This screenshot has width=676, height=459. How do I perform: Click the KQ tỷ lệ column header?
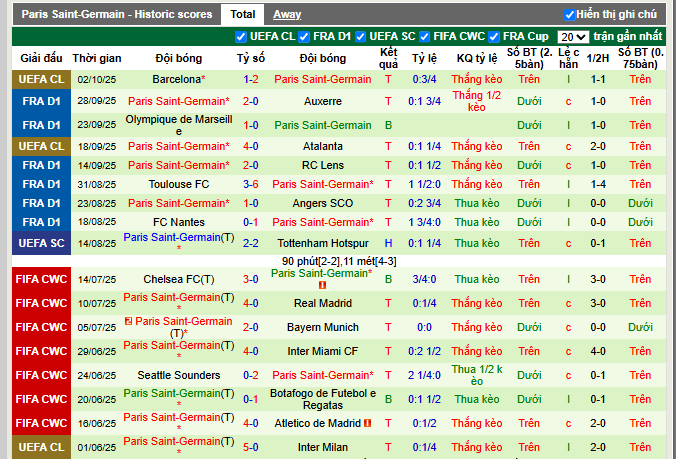tap(477, 58)
